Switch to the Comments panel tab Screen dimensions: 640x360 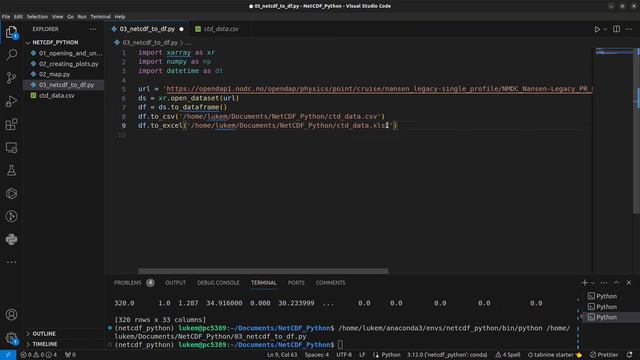click(x=330, y=283)
